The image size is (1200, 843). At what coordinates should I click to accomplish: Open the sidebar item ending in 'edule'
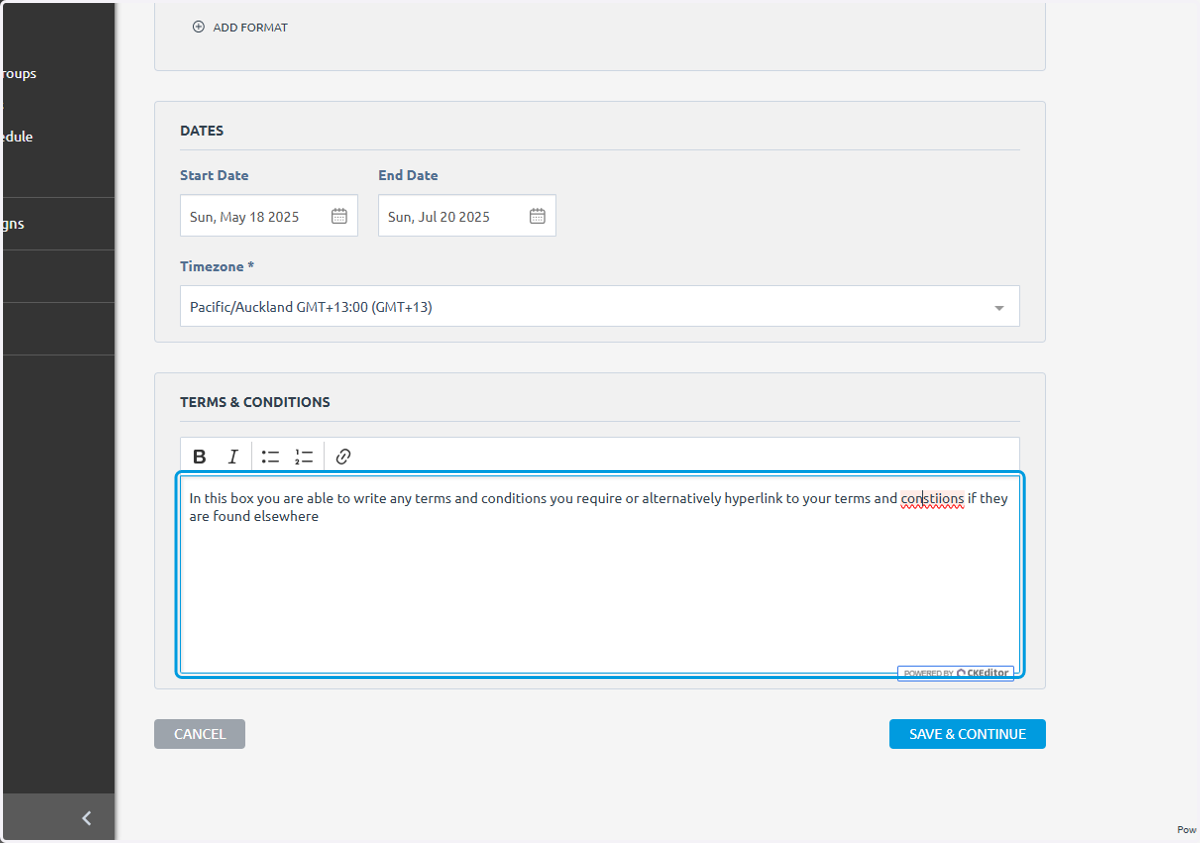tap(17, 137)
